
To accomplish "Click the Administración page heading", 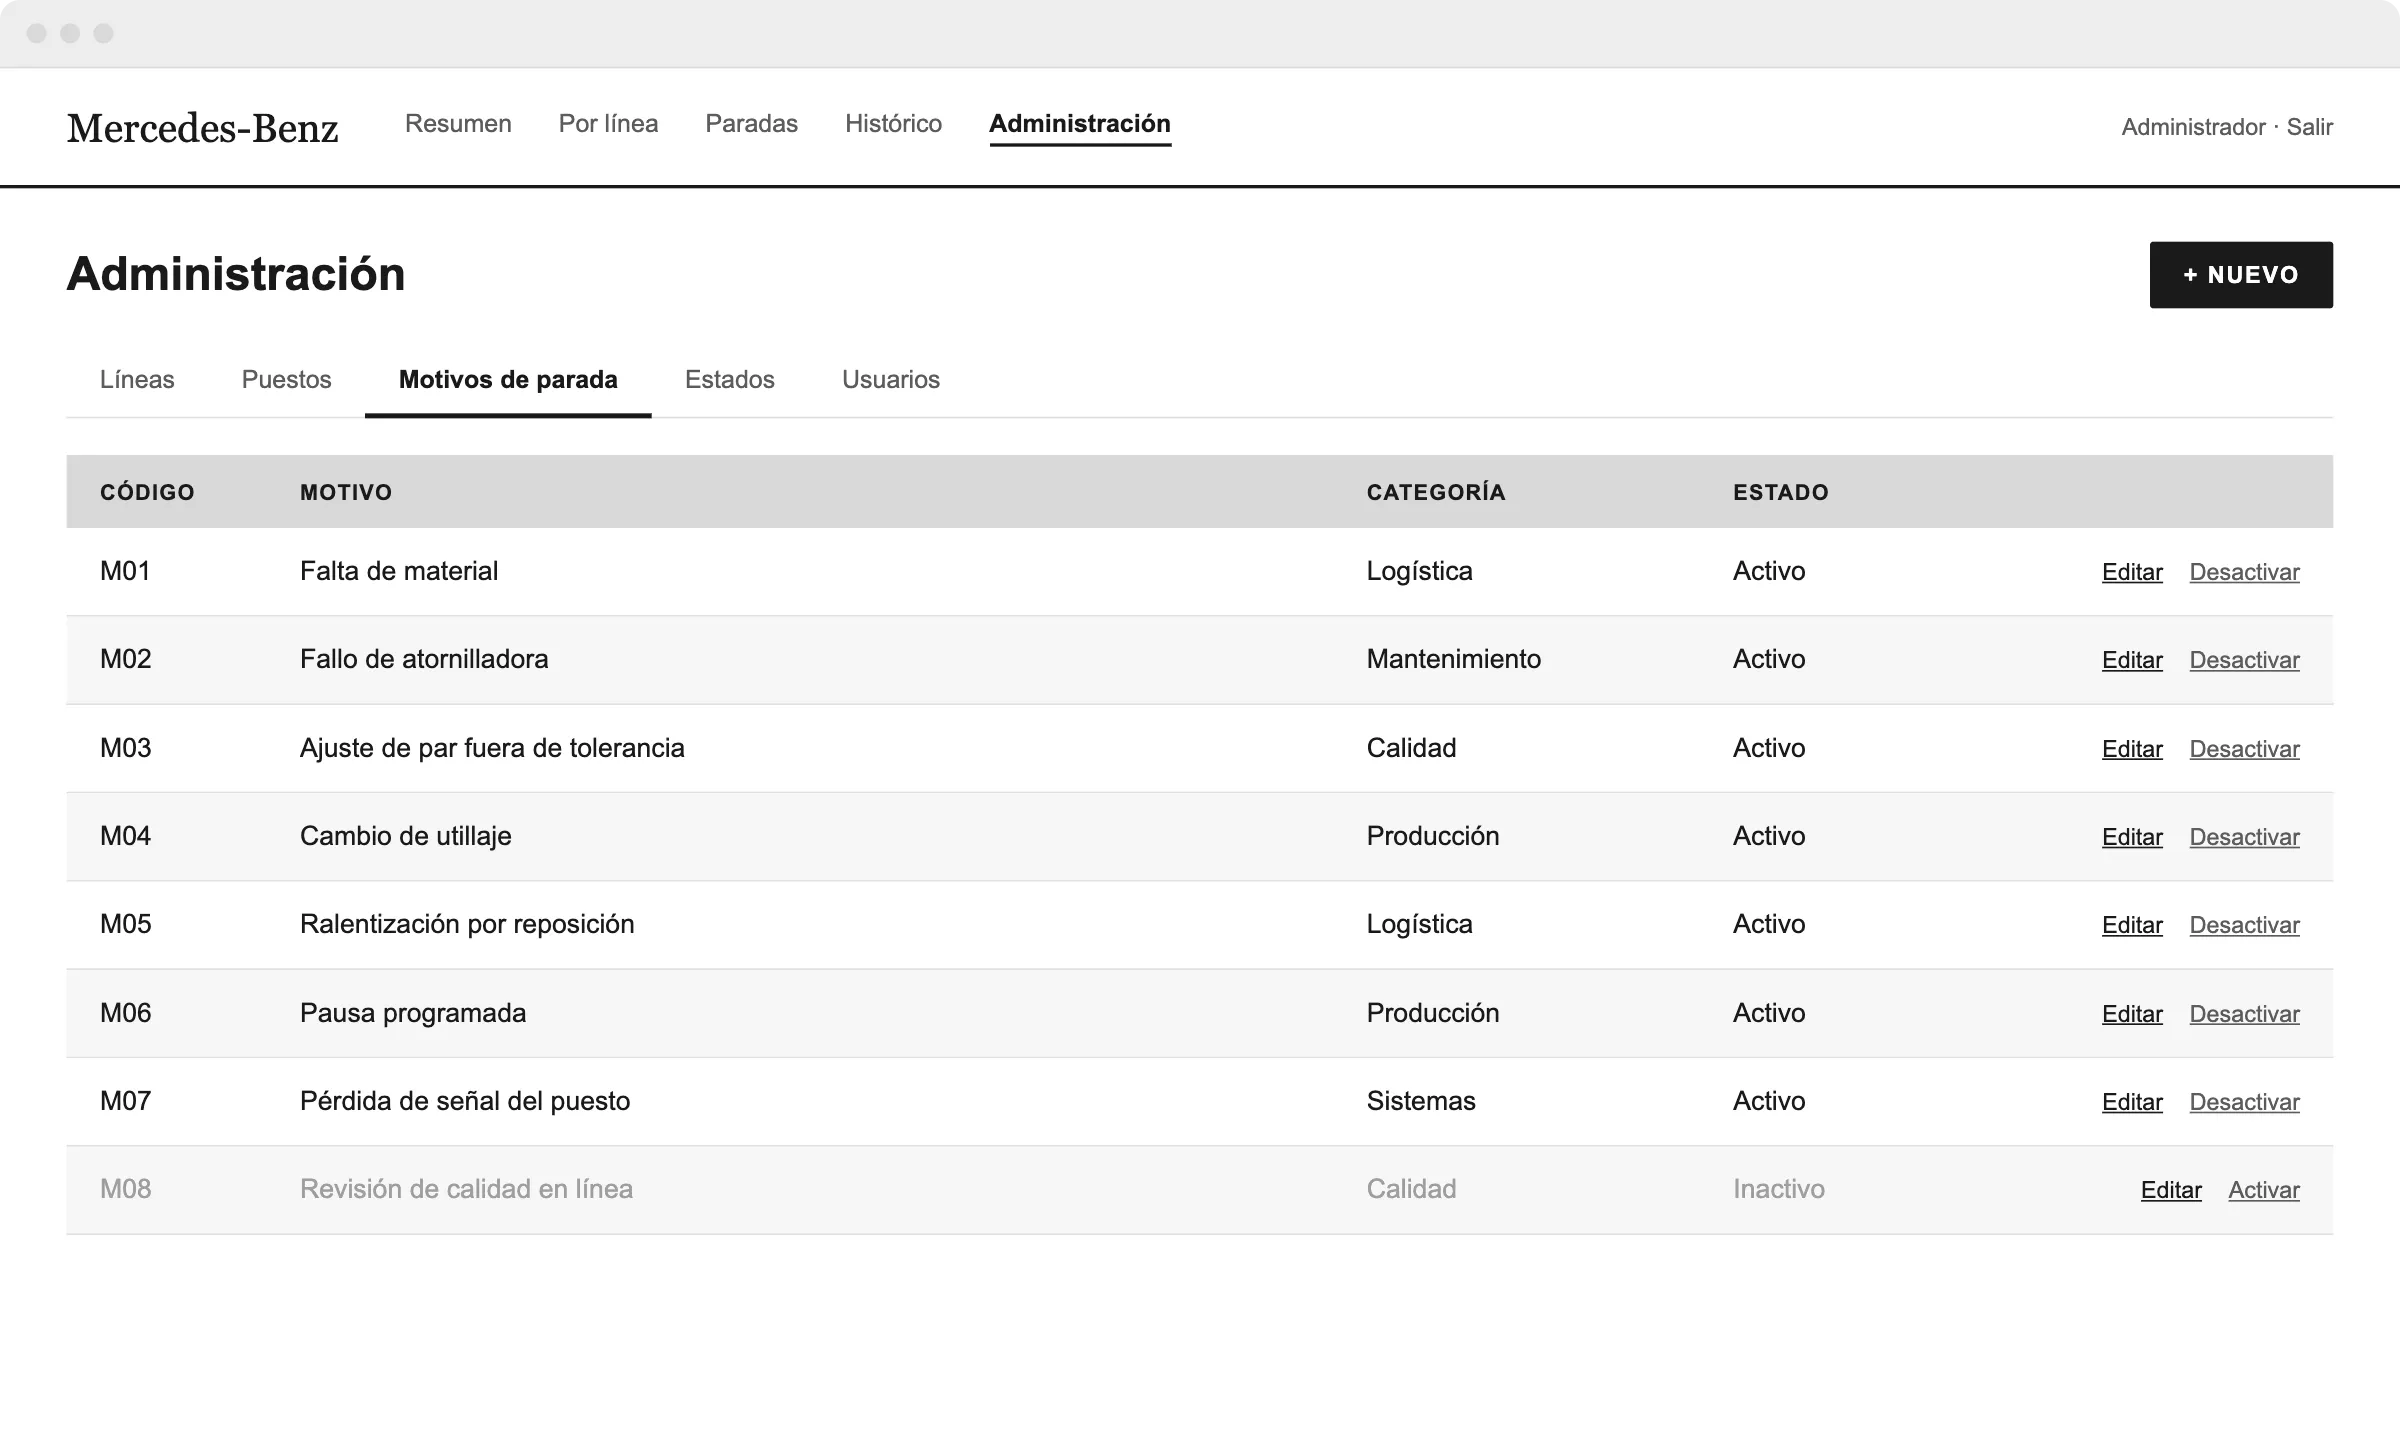I will 236,274.
